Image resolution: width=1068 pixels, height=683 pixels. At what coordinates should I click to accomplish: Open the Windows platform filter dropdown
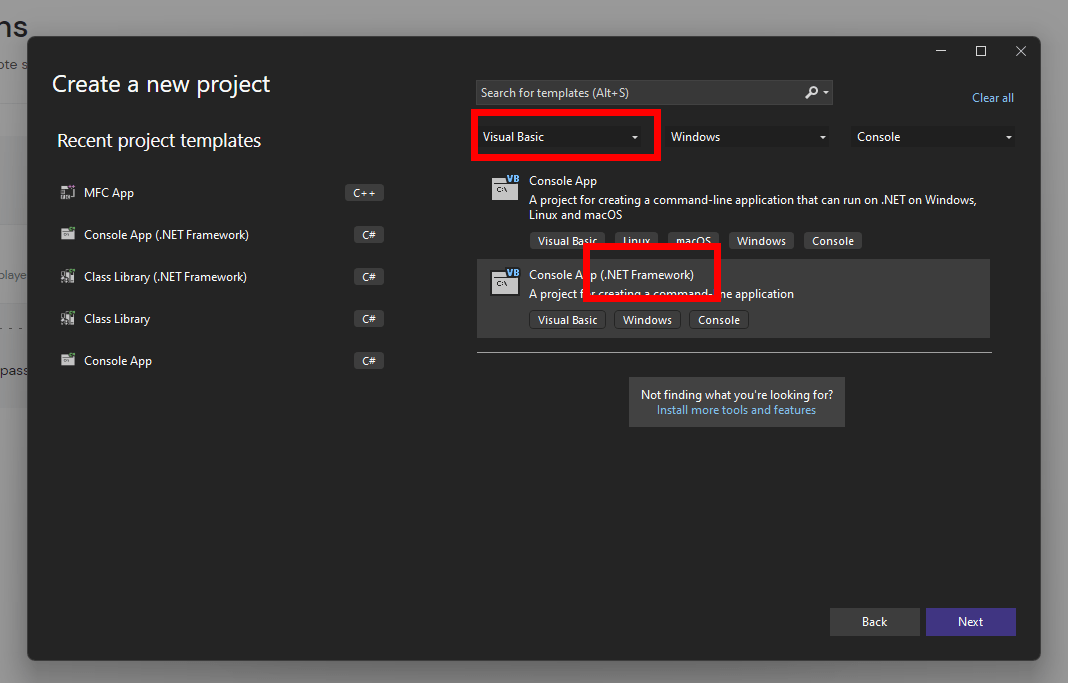coord(747,137)
